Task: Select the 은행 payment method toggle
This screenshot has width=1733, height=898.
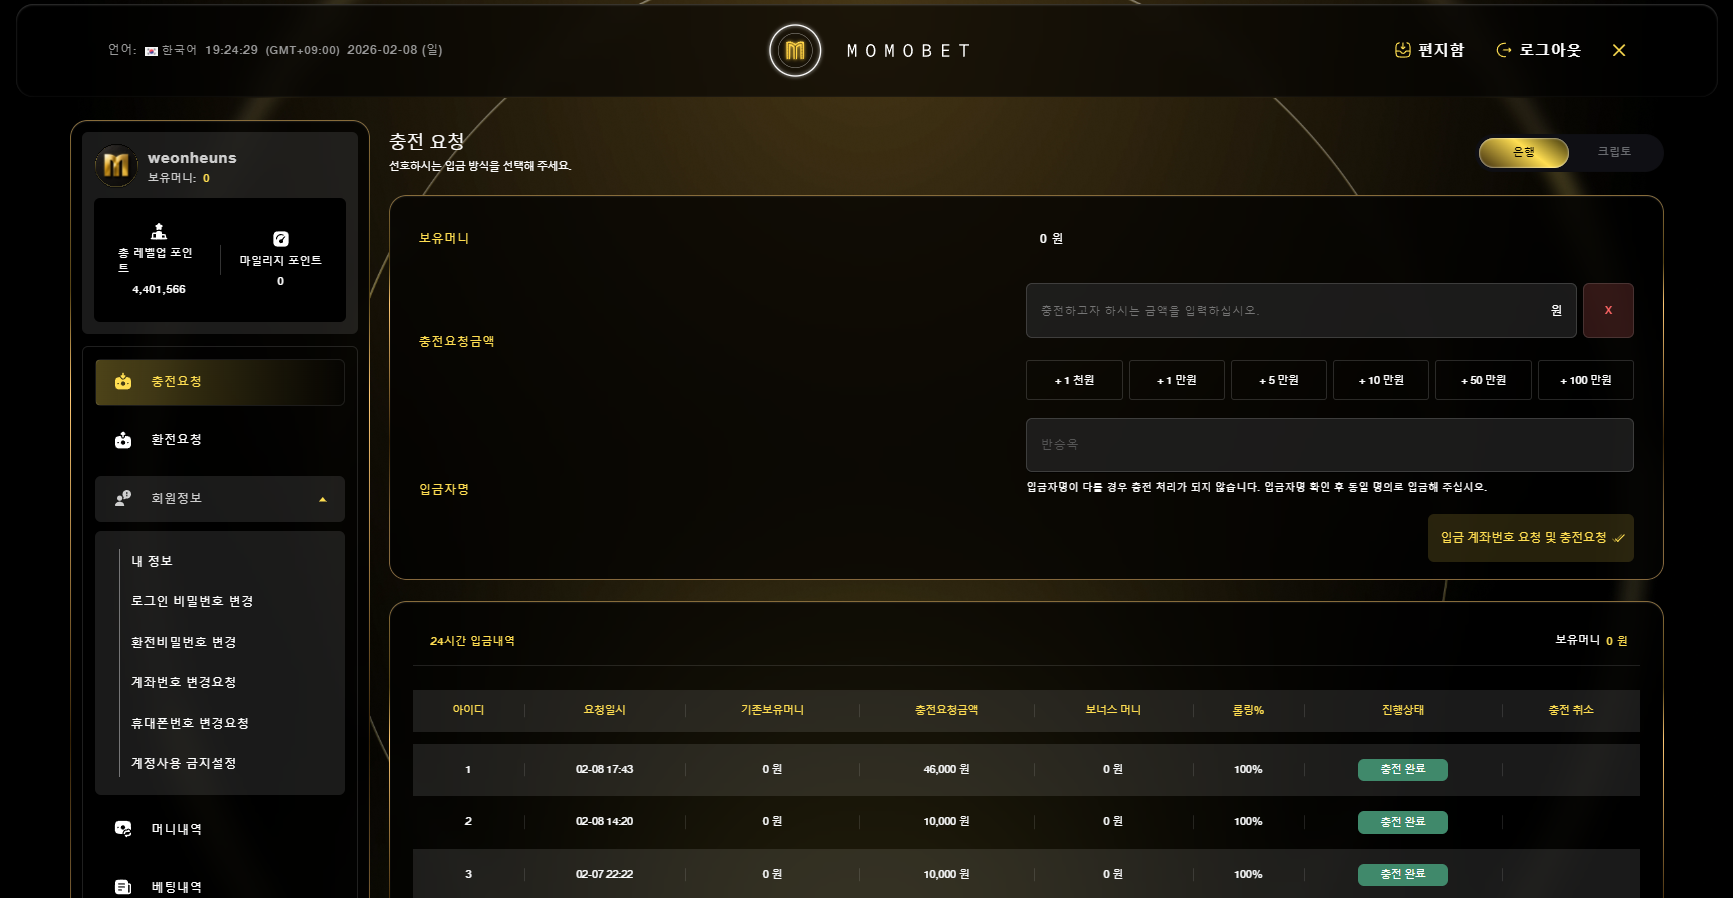Action: (x=1523, y=152)
